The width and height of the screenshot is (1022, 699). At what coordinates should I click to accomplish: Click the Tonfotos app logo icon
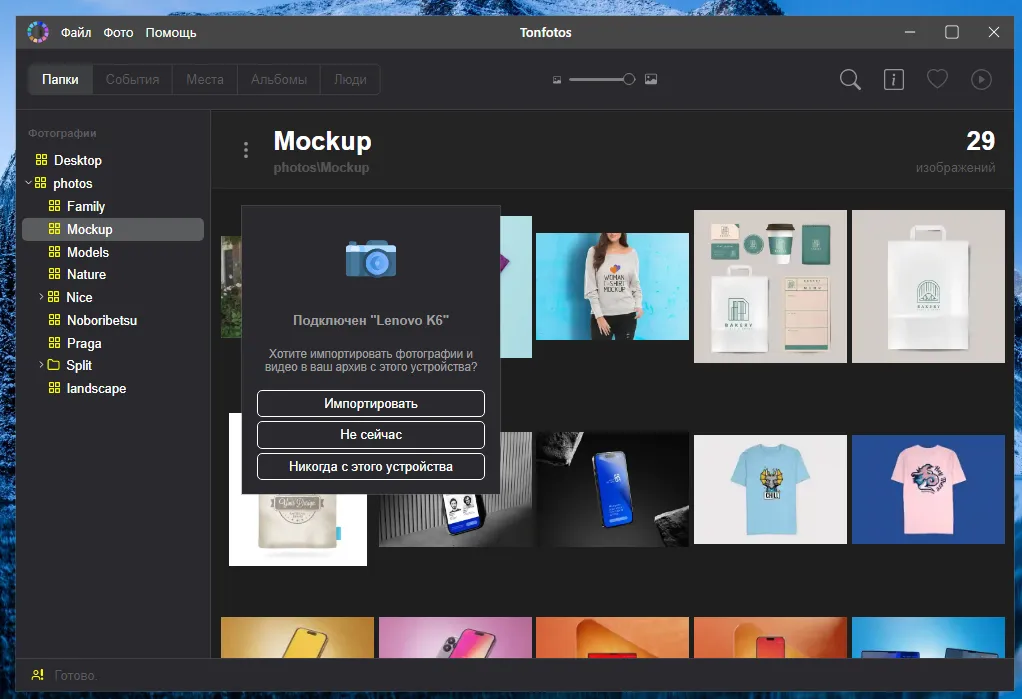[38, 32]
